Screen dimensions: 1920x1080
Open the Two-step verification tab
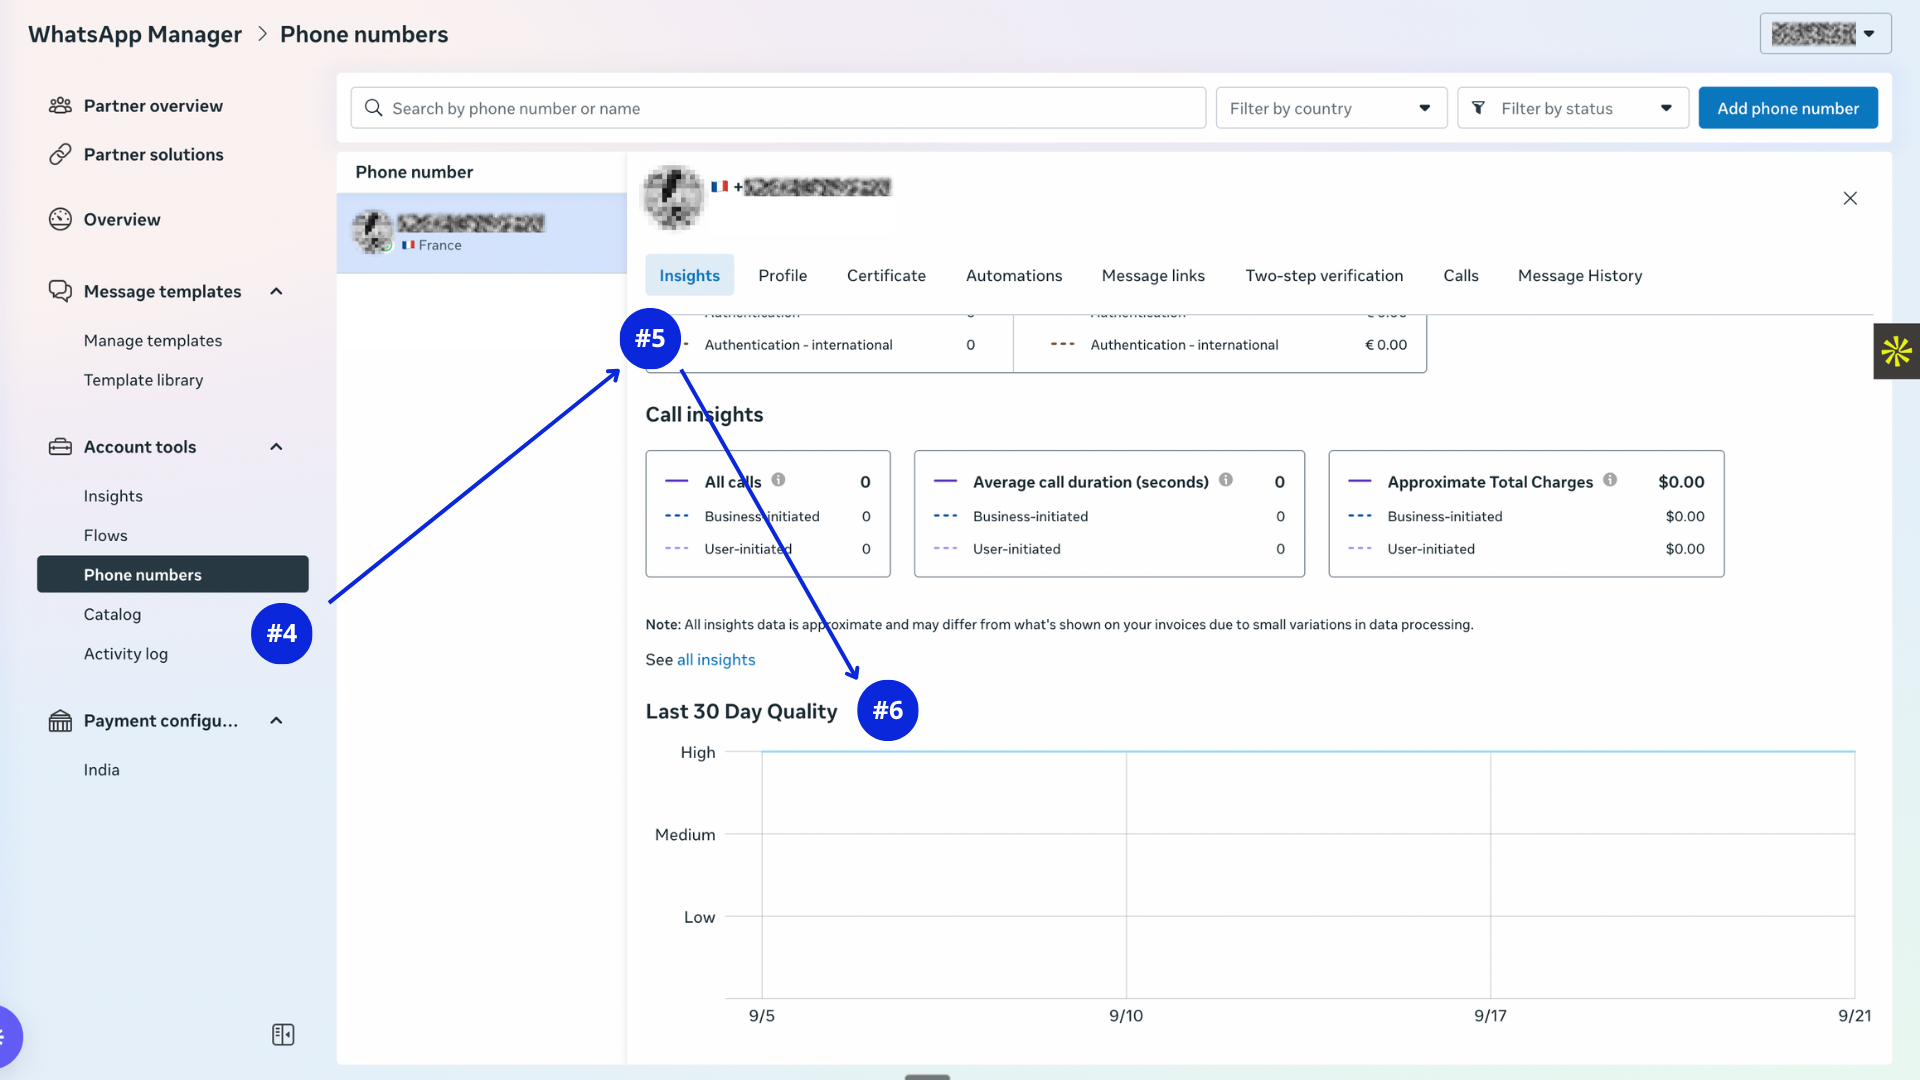pyautogui.click(x=1324, y=275)
